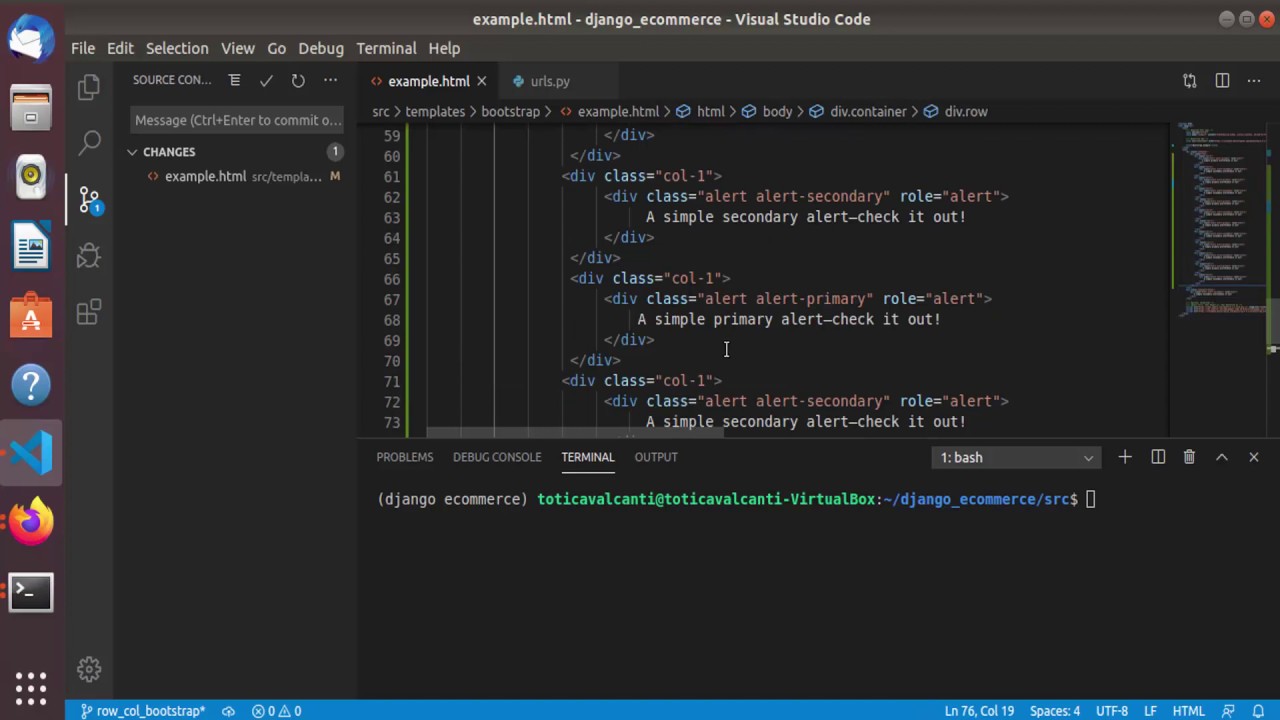The image size is (1280, 720).
Task: Launch Firefox from the Ubuntu dock
Action: click(x=31, y=522)
